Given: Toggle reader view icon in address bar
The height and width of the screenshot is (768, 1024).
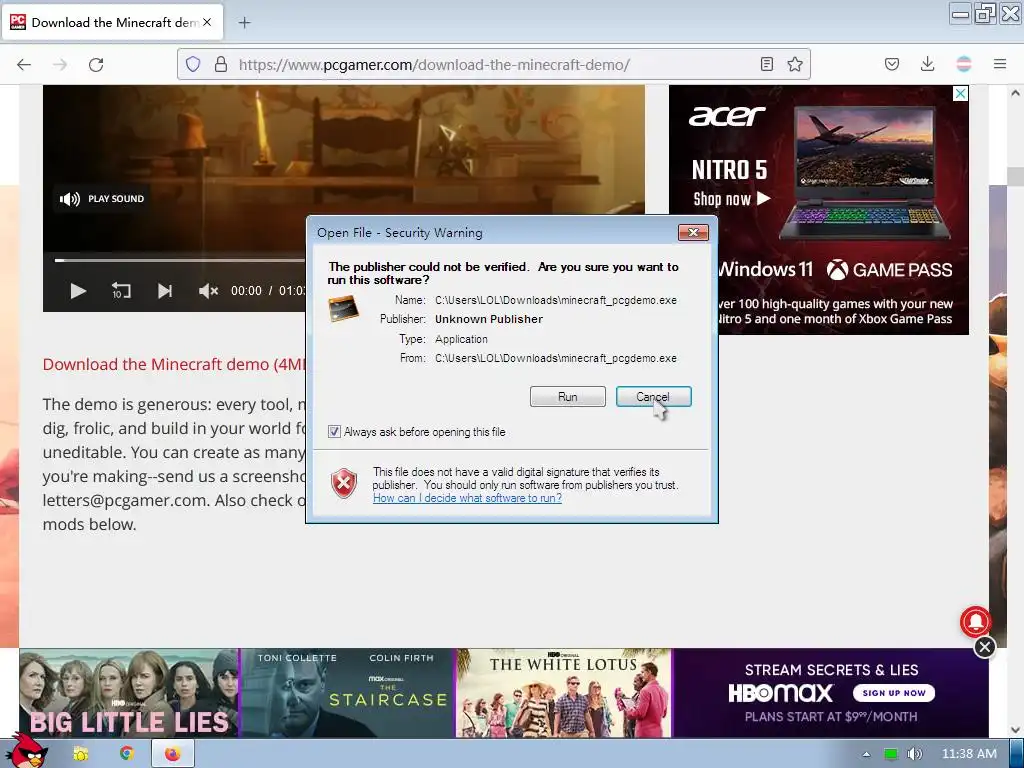Looking at the screenshot, I should [x=767, y=64].
